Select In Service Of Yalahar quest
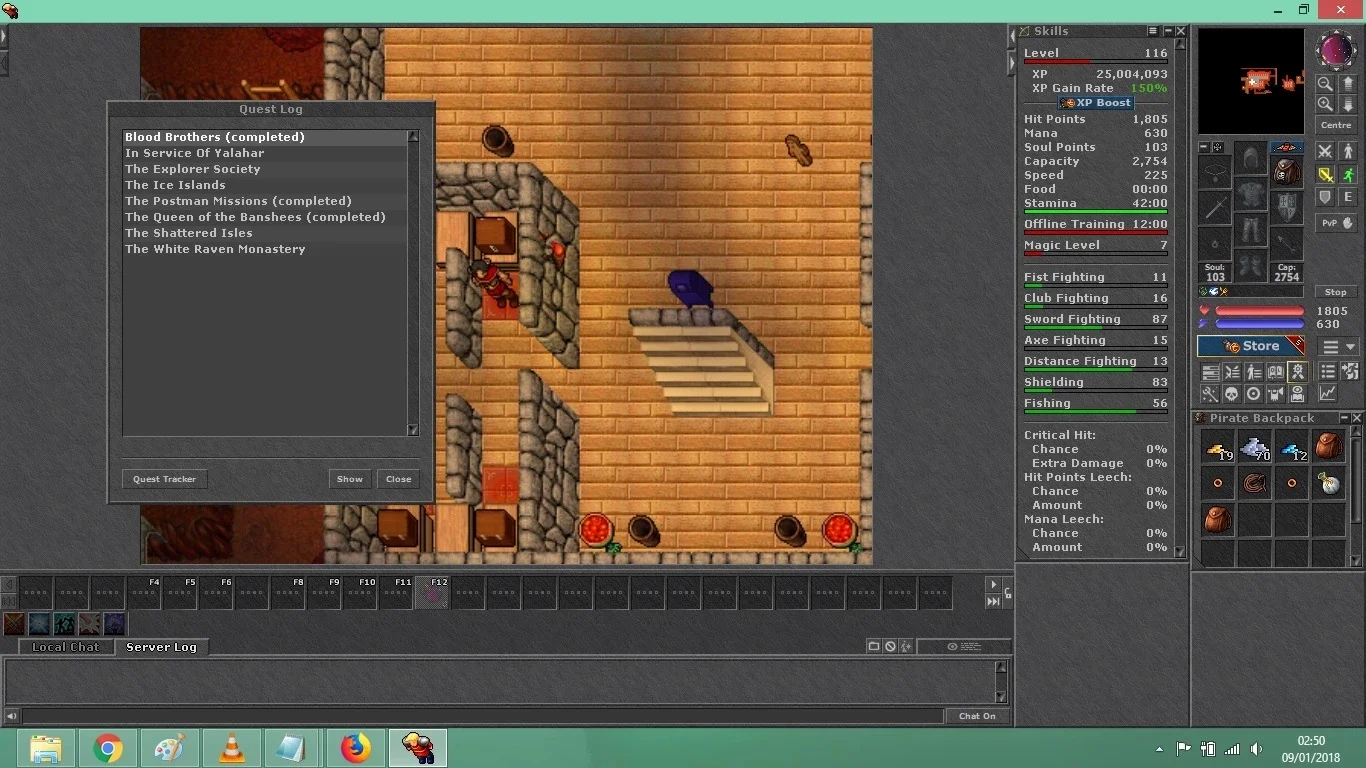This screenshot has height=768, width=1366. tap(265, 153)
